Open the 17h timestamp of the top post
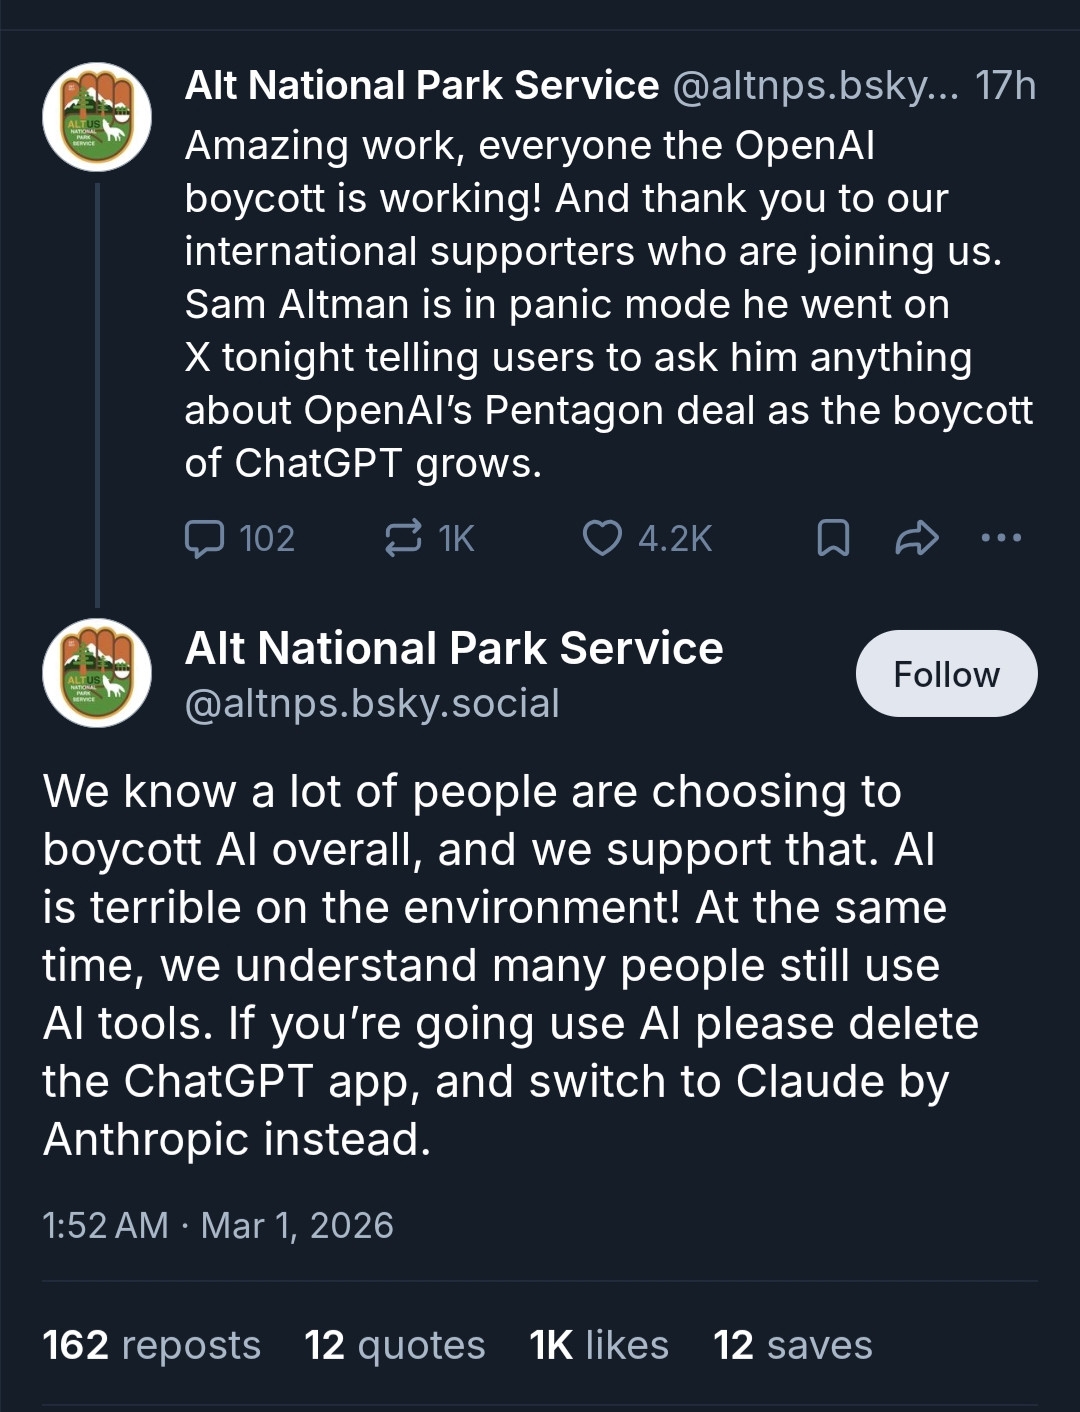The width and height of the screenshot is (1080, 1412). [1005, 86]
